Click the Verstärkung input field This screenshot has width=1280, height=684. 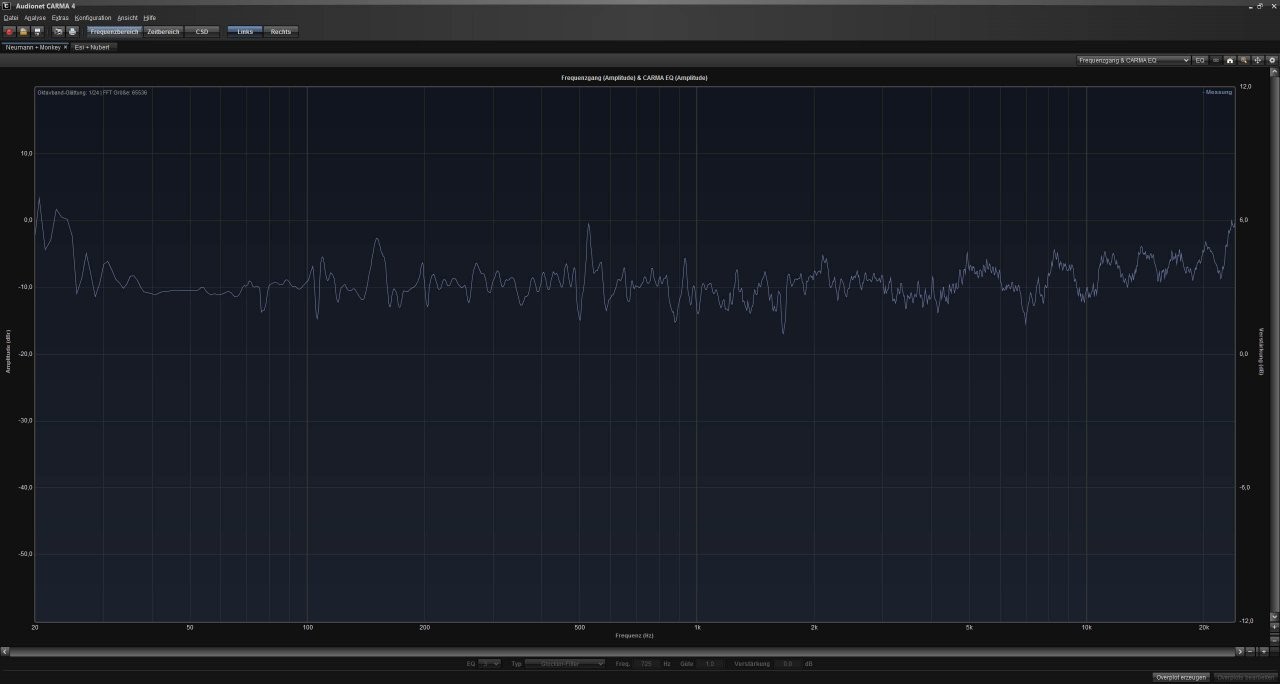(x=788, y=663)
